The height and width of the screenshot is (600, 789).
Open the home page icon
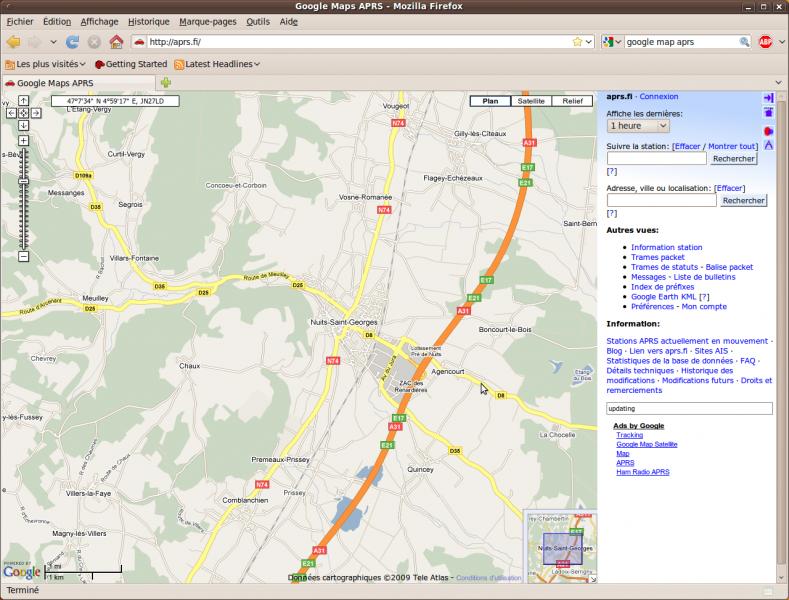point(116,42)
